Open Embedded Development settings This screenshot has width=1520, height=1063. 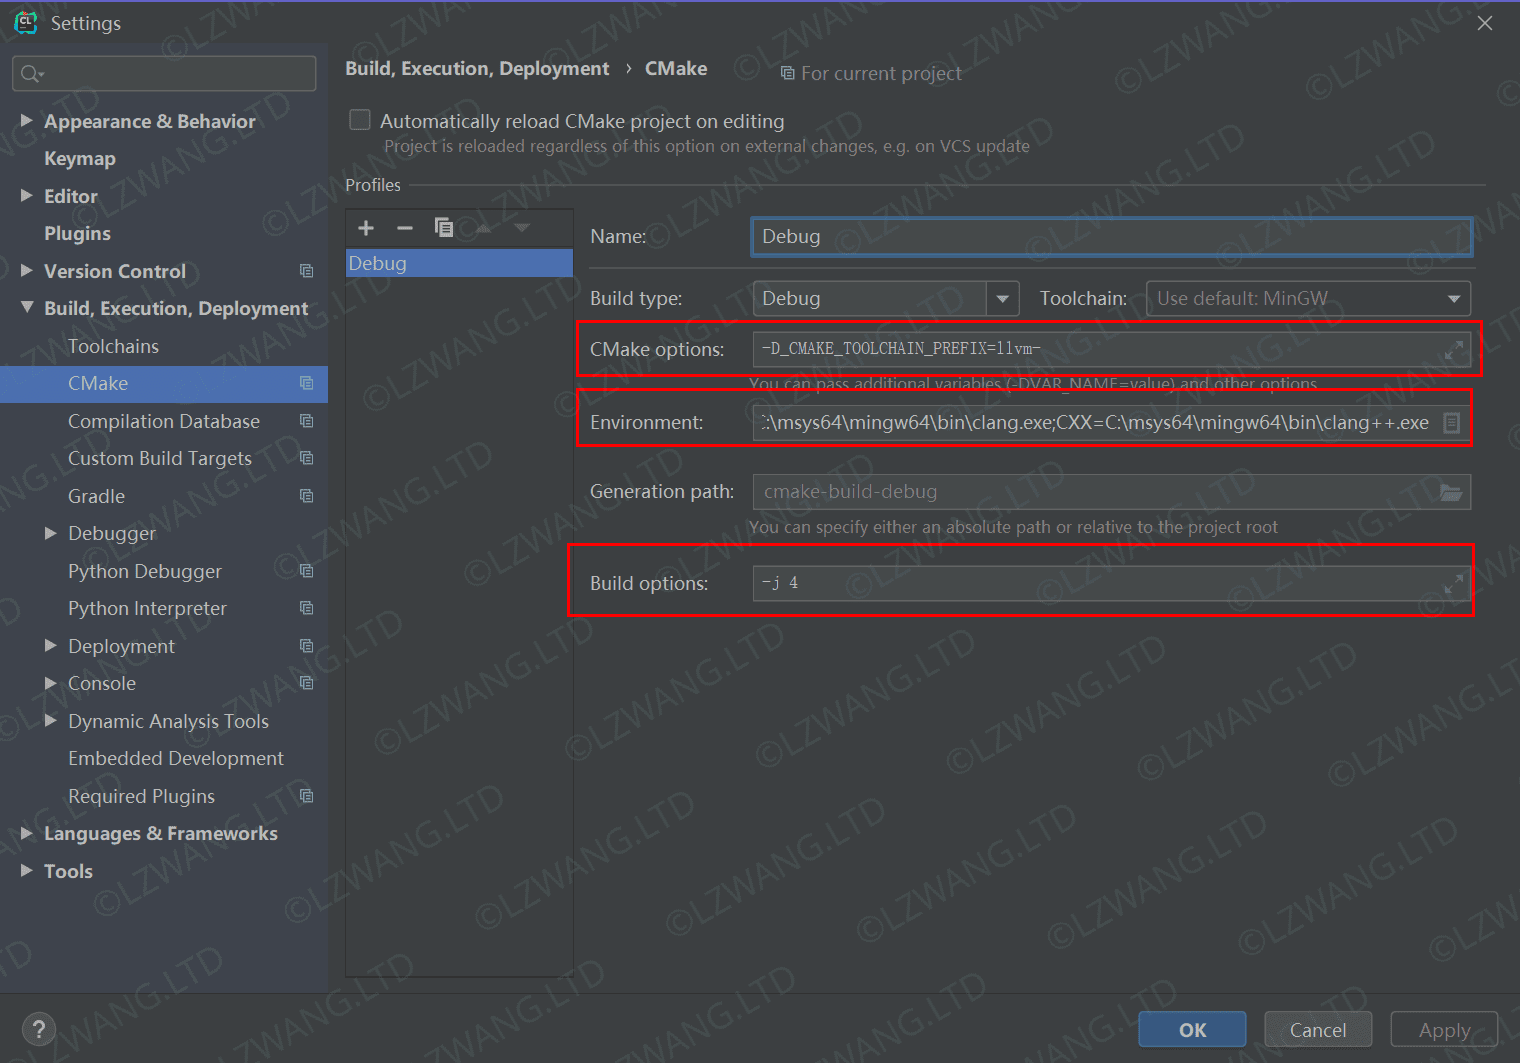pos(176,759)
